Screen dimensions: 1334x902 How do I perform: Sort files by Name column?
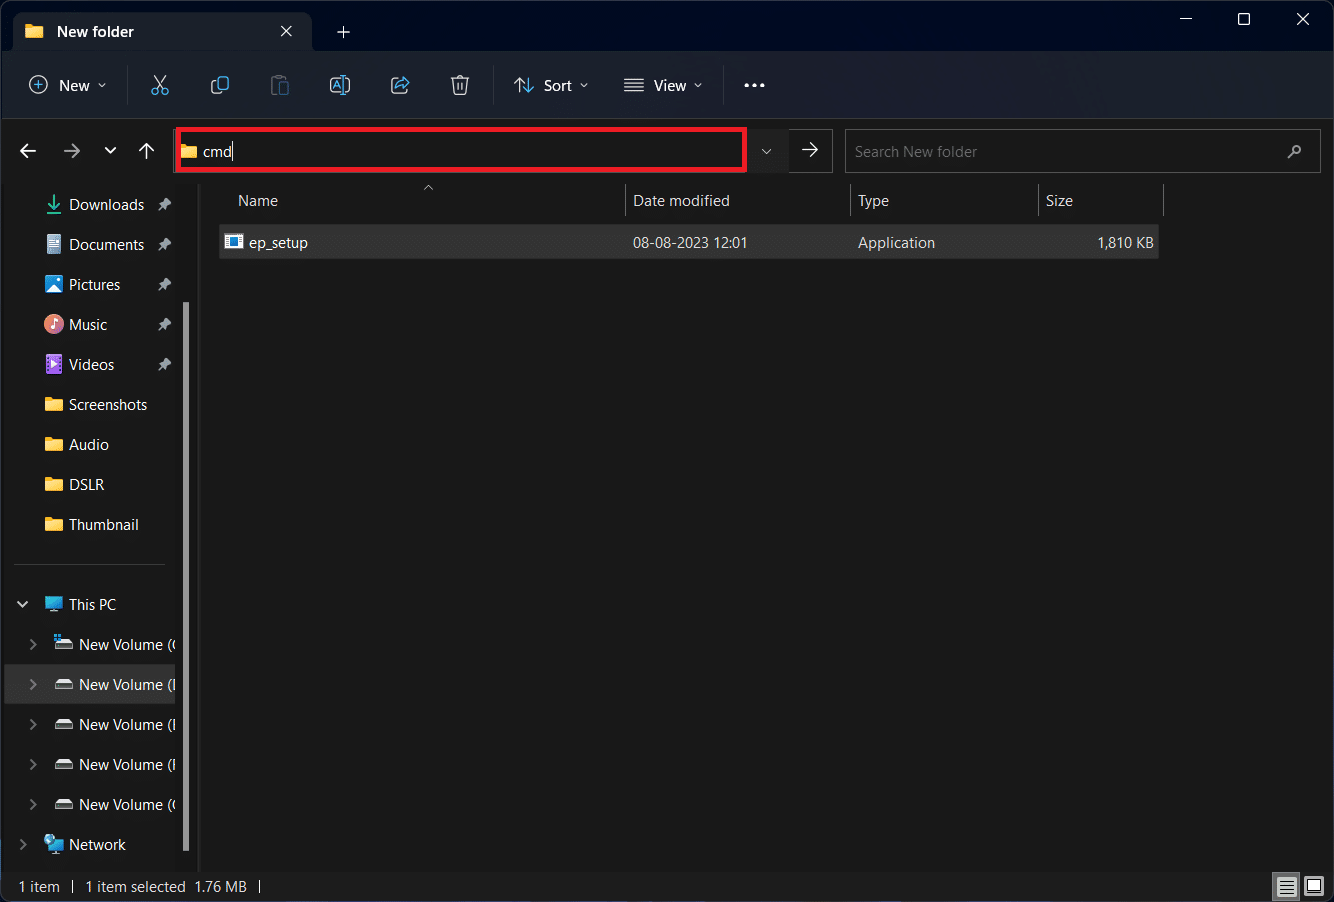coord(257,200)
